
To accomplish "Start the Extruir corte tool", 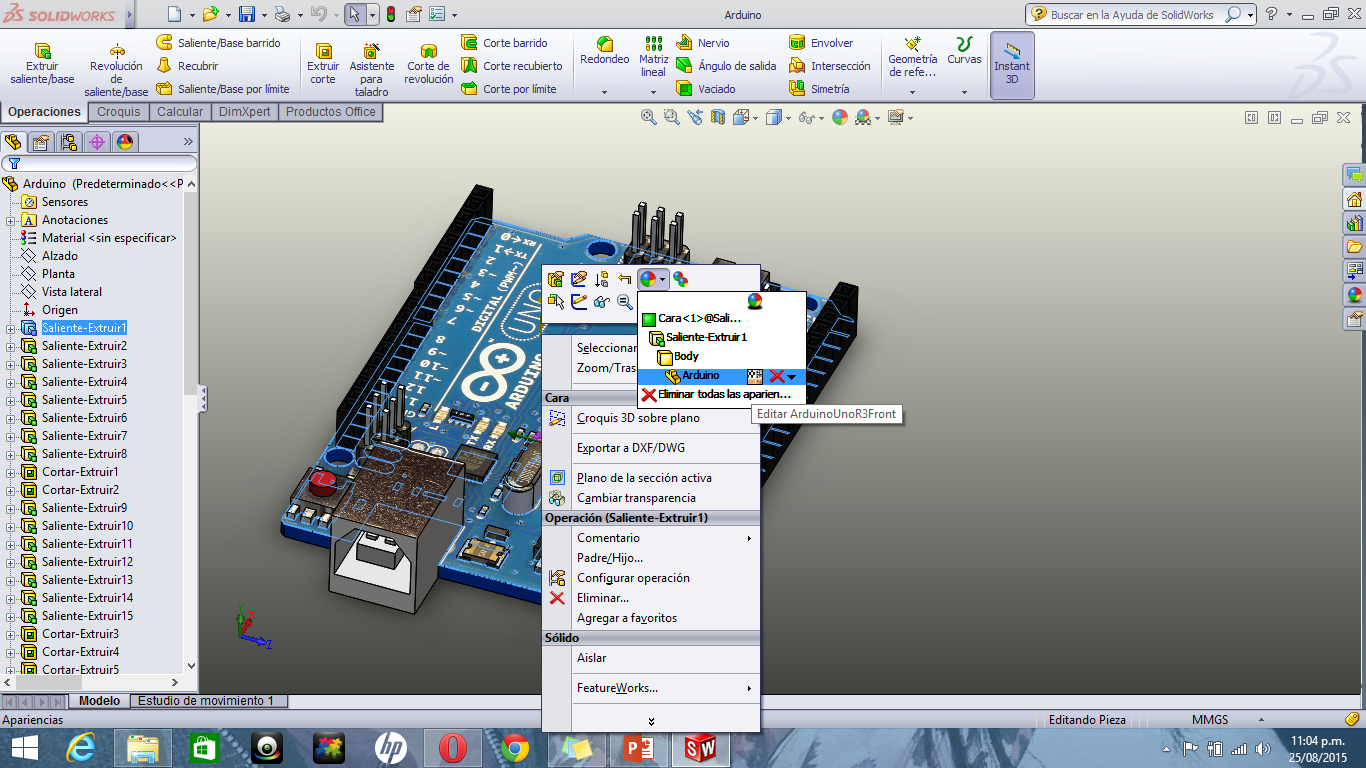I will coord(323,64).
